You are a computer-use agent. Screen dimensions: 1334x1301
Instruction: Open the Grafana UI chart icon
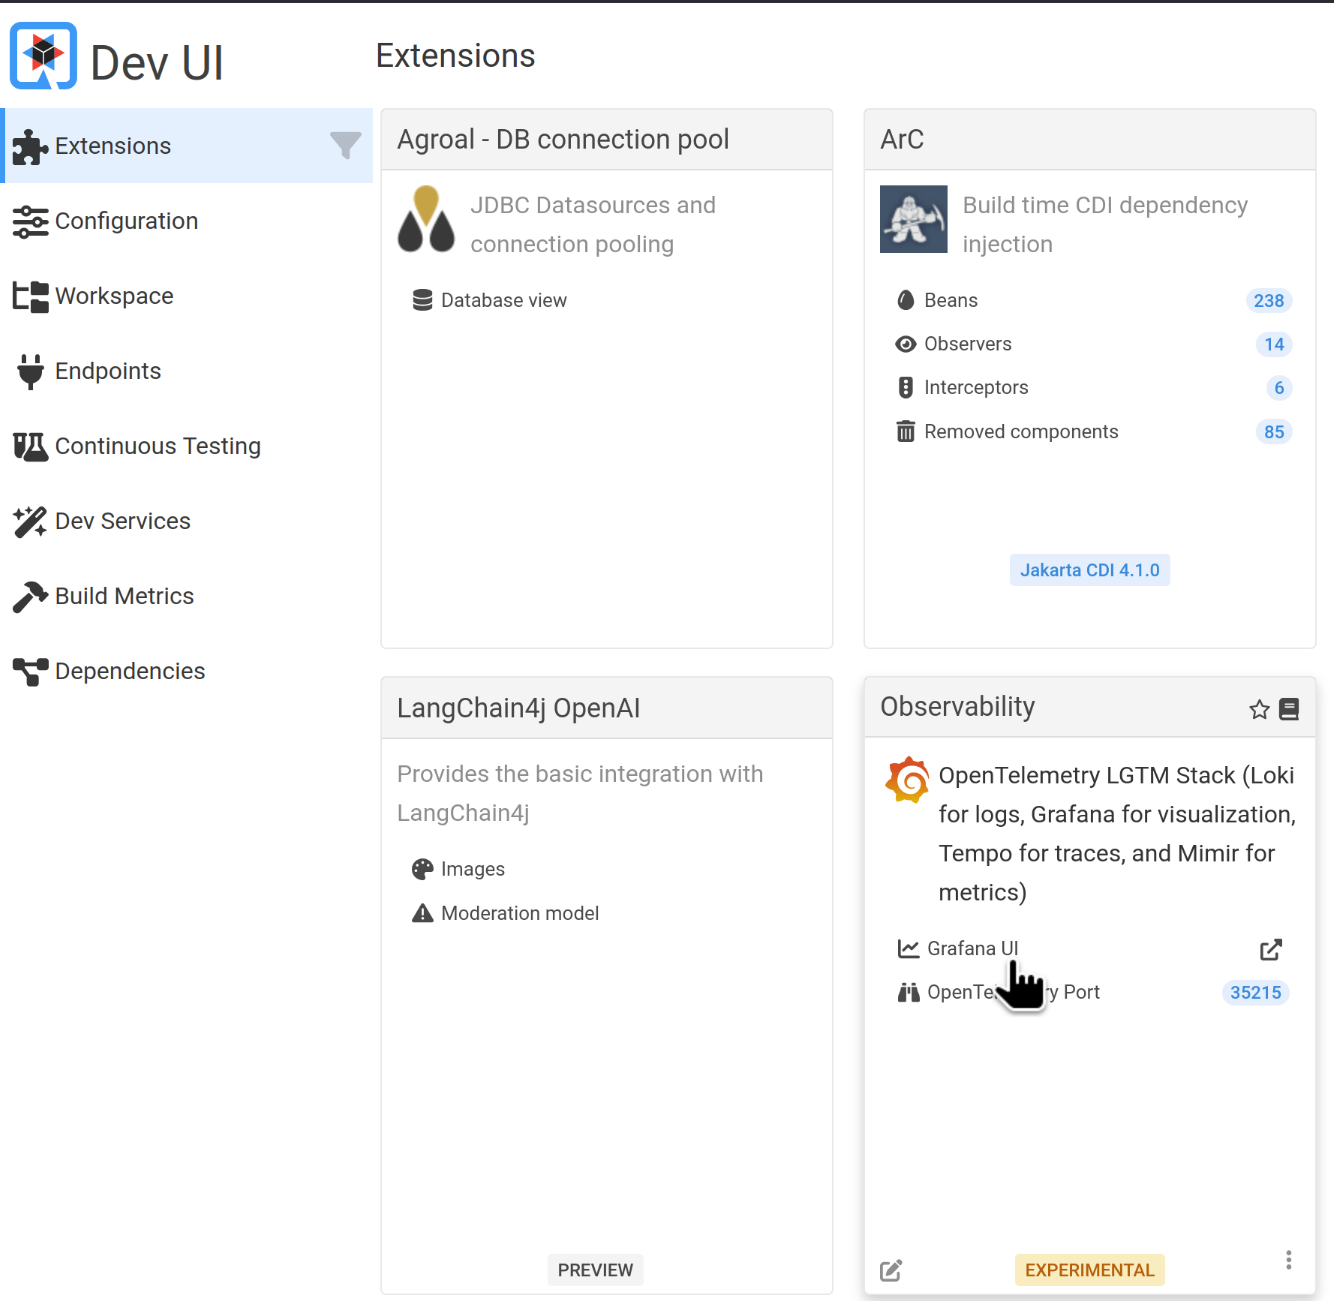click(908, 948)
